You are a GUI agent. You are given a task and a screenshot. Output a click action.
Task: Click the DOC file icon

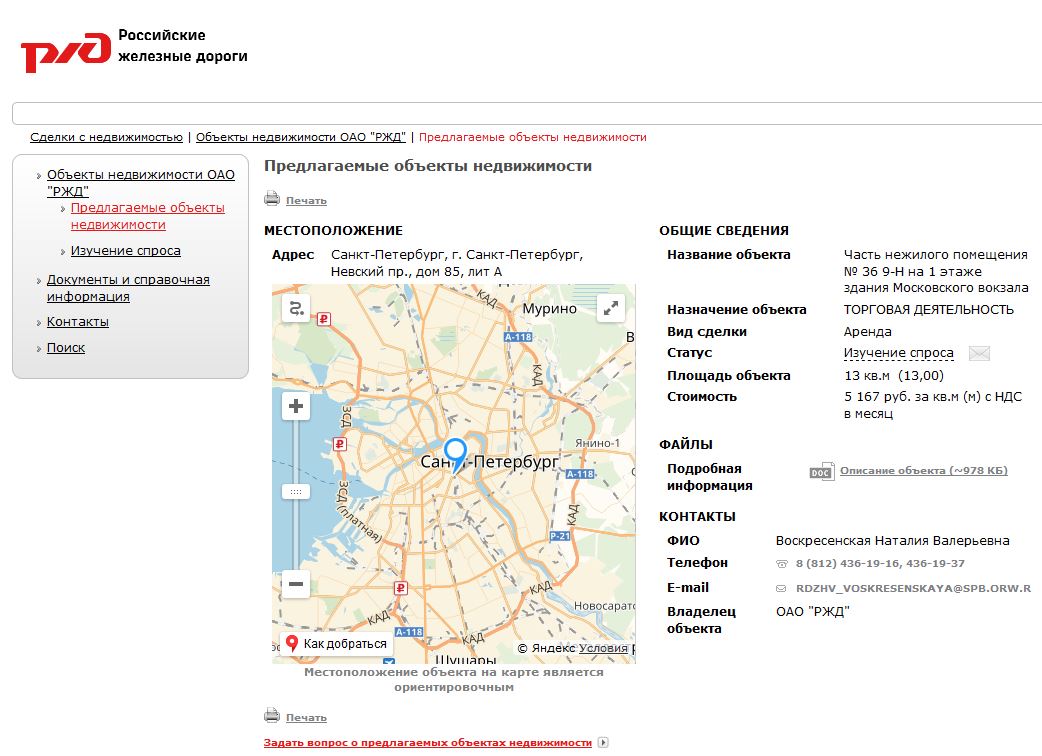point(821,471)
